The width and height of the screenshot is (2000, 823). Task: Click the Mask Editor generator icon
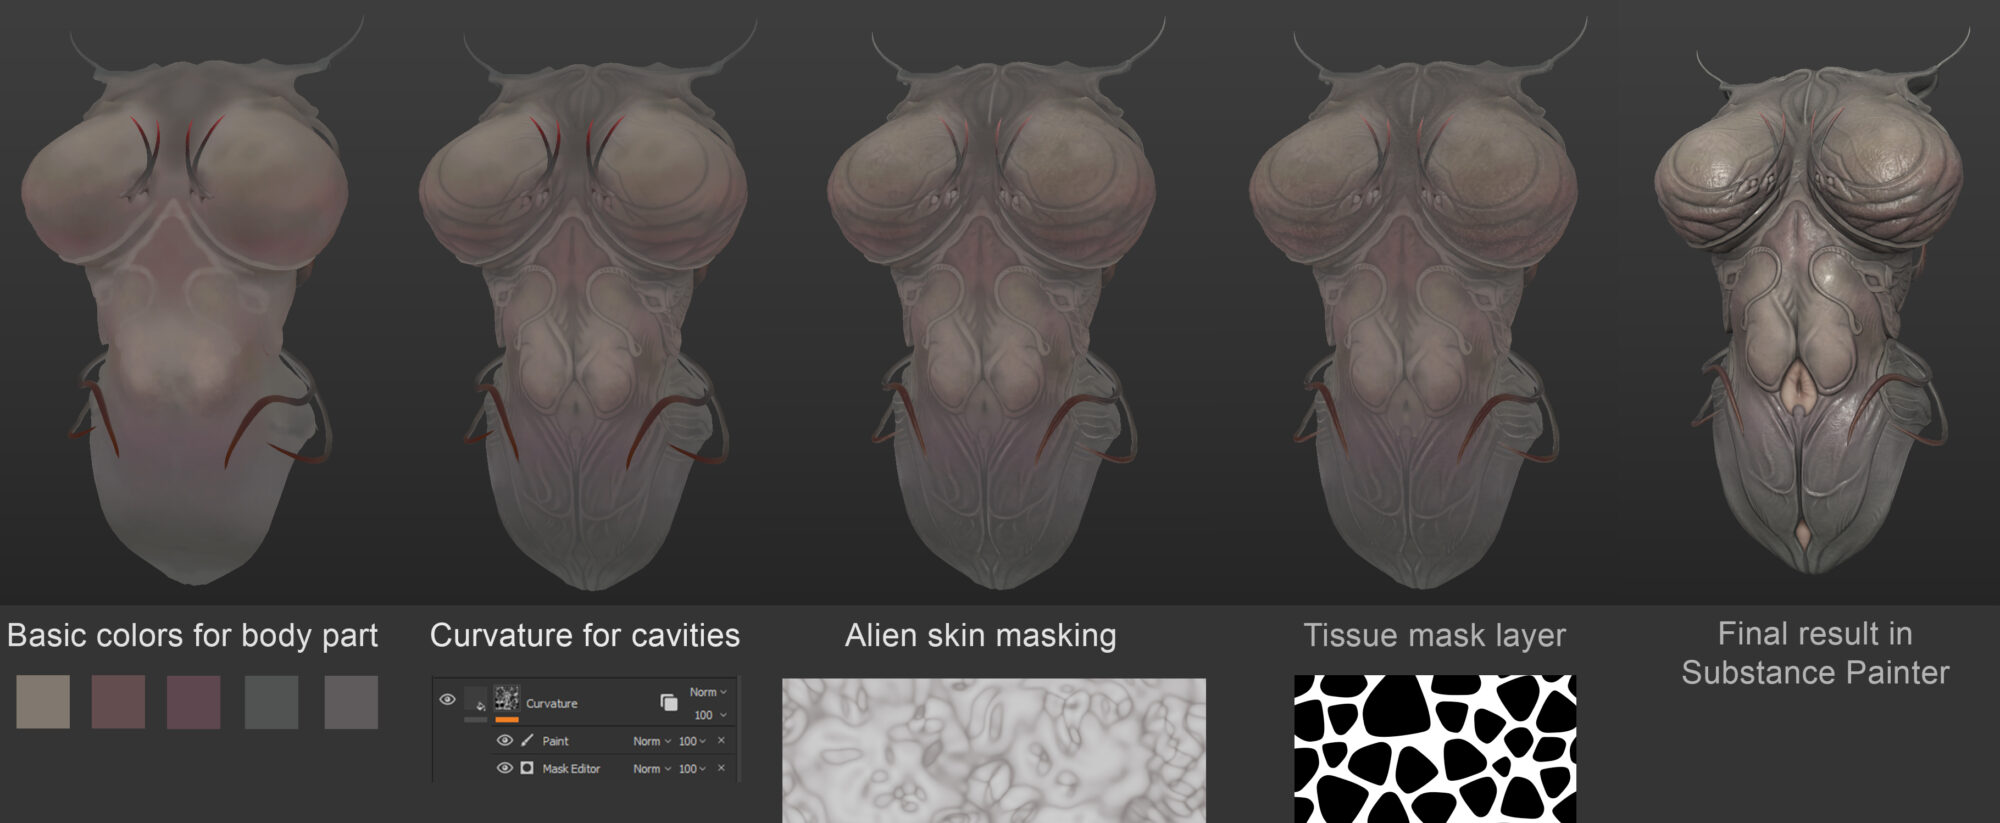527,768
